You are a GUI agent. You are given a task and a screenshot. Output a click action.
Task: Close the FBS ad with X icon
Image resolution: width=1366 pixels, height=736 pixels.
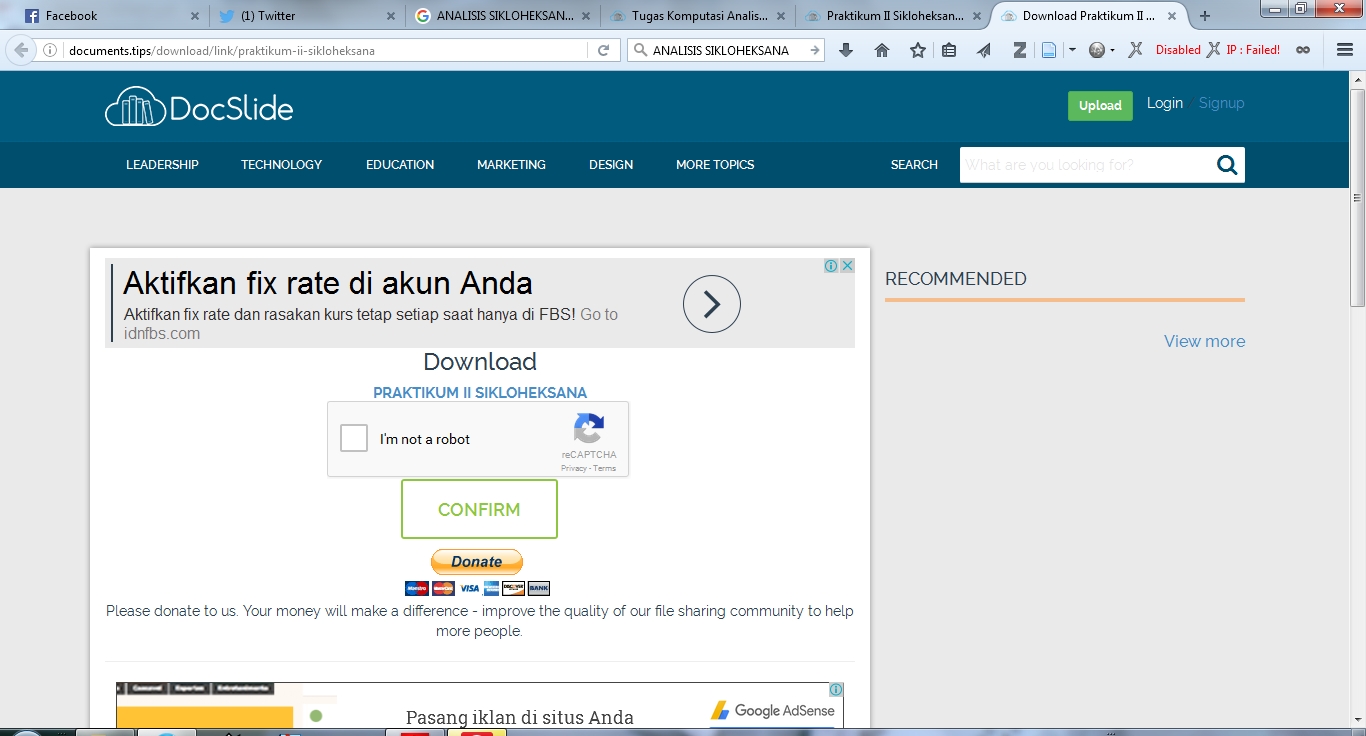[x=847, y=266]
